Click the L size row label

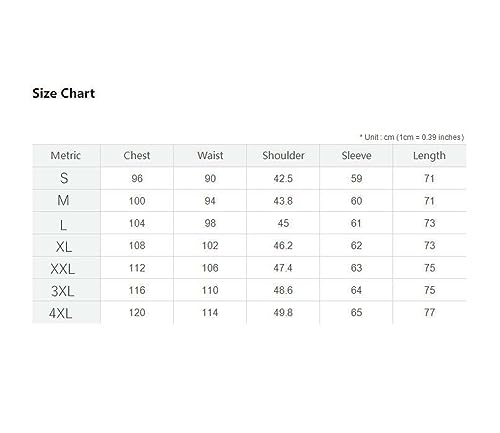63,225
